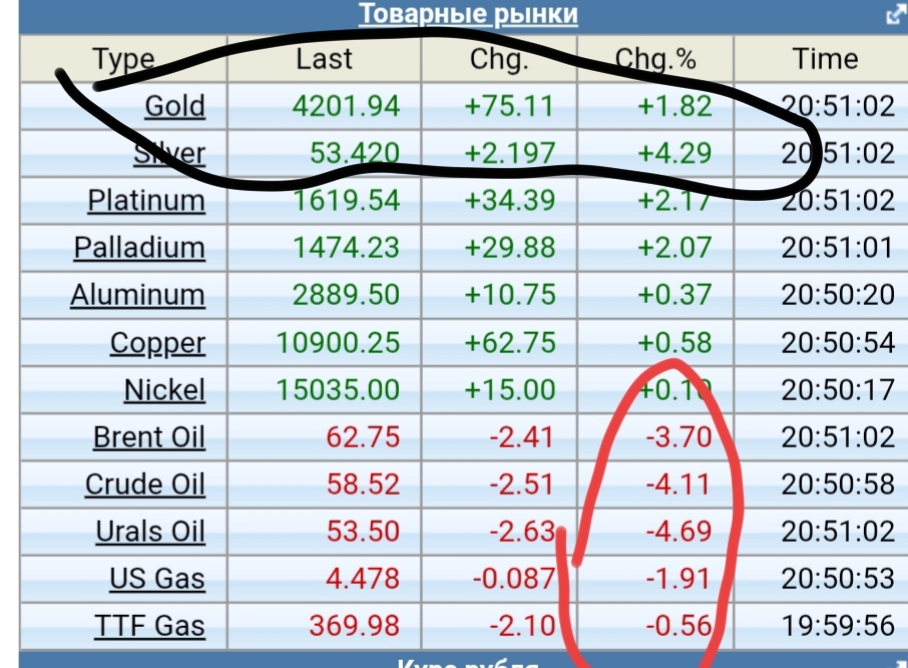The width and height of the screenshot is (908, 668).
Task: Open the Nickel quote link
Action: click(164, 390)
